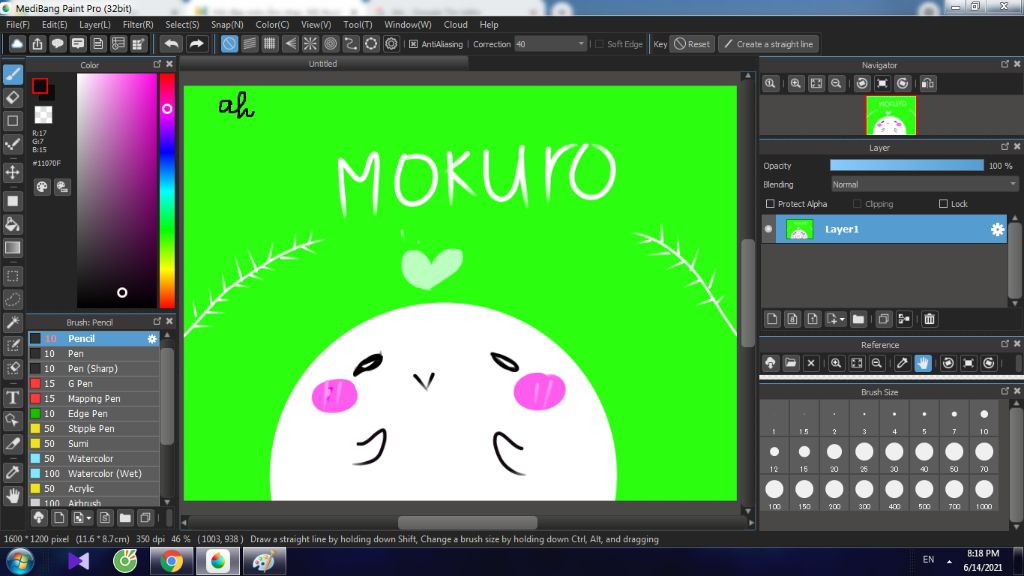Open the Blending mode dropdown
The height and width of the screenshot is (576, 1024).
(924, 185)
